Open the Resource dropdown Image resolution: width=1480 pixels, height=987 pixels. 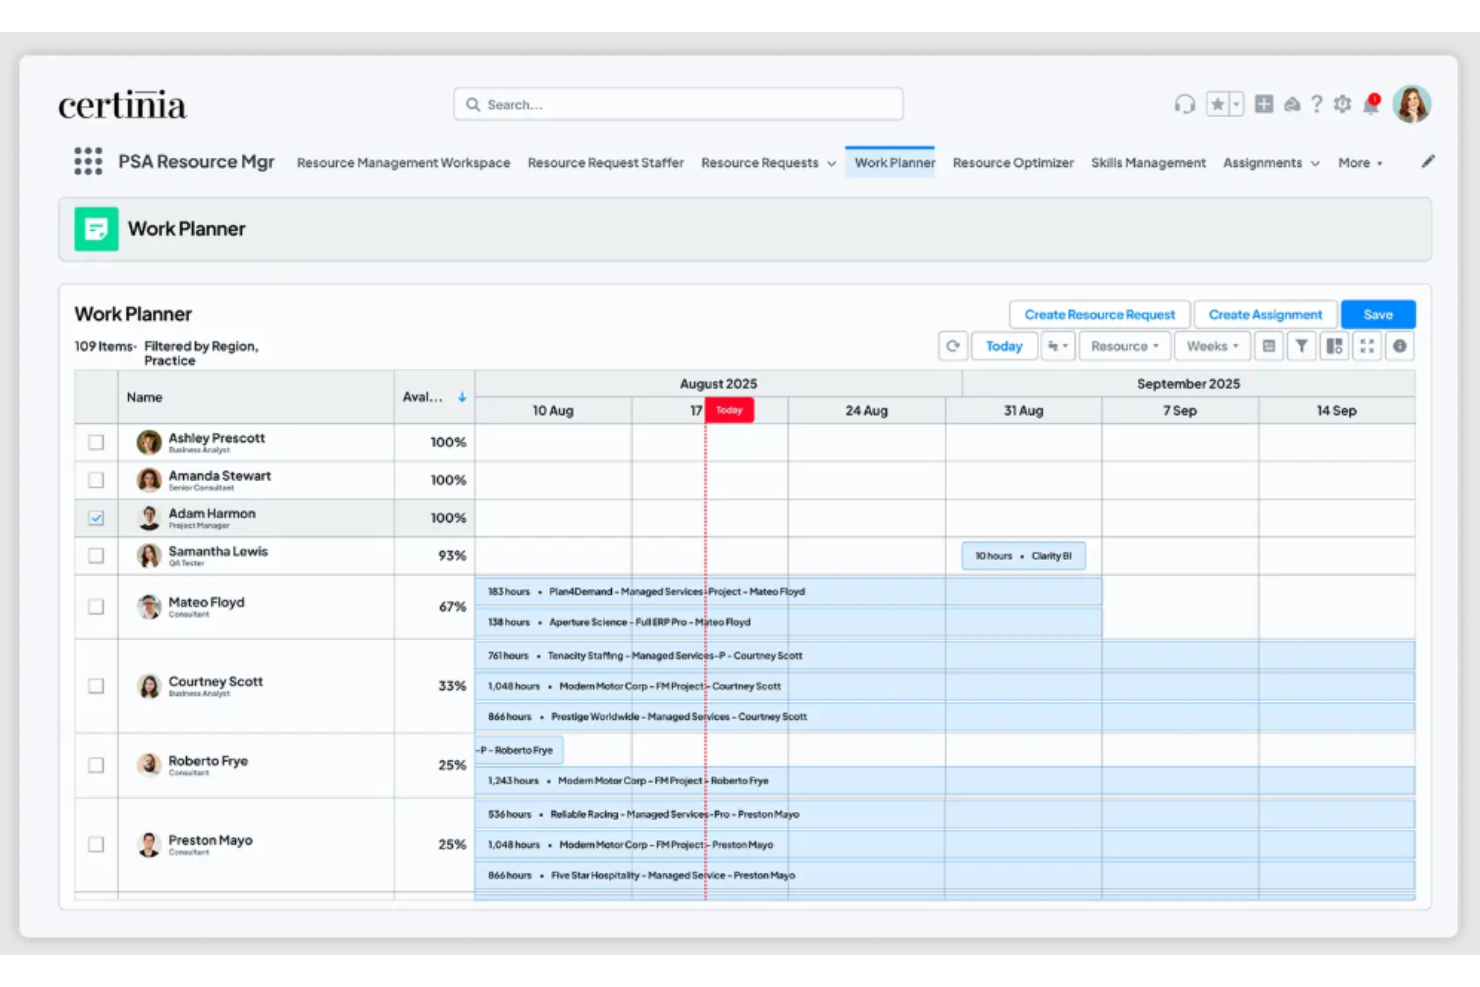click(x=1125, y=346)
